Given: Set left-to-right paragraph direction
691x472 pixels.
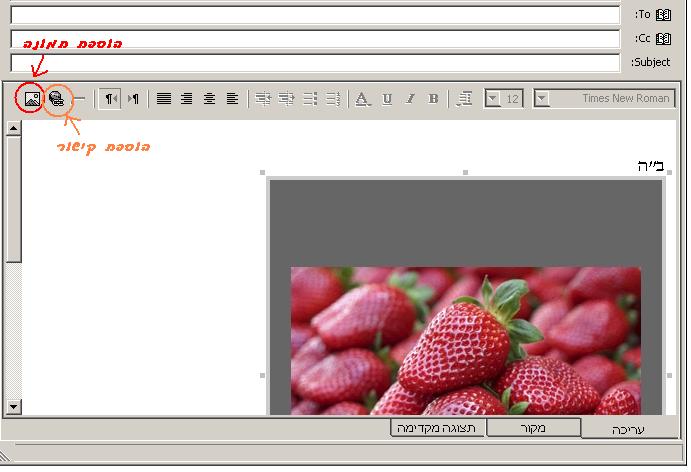Looking at the screenshot, I should (133, 99).
